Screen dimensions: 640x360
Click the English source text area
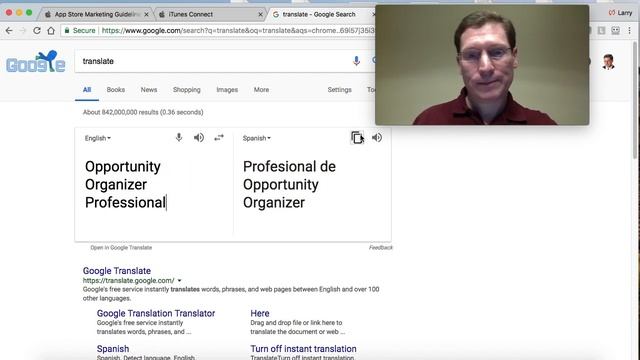[x=154, y=184]
